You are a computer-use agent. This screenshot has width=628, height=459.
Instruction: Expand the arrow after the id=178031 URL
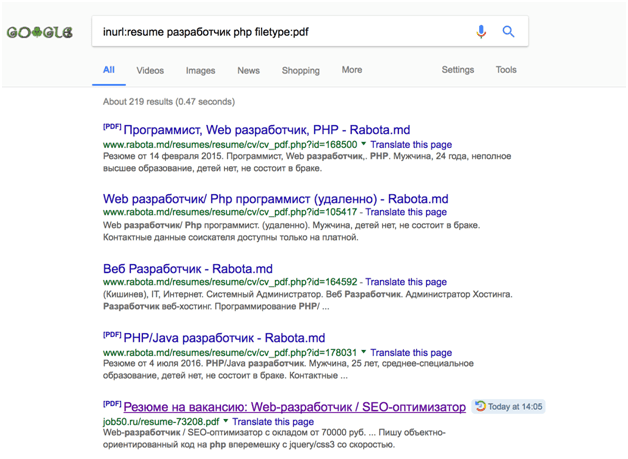click(364, 352)
